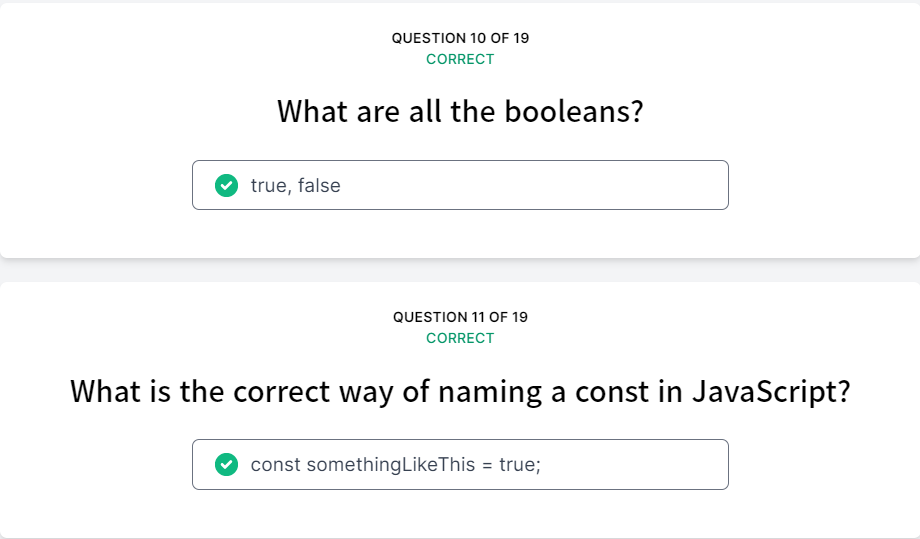Click the CORRECT status under question 10
The image size is (920, 539).
tap(460, 59)
